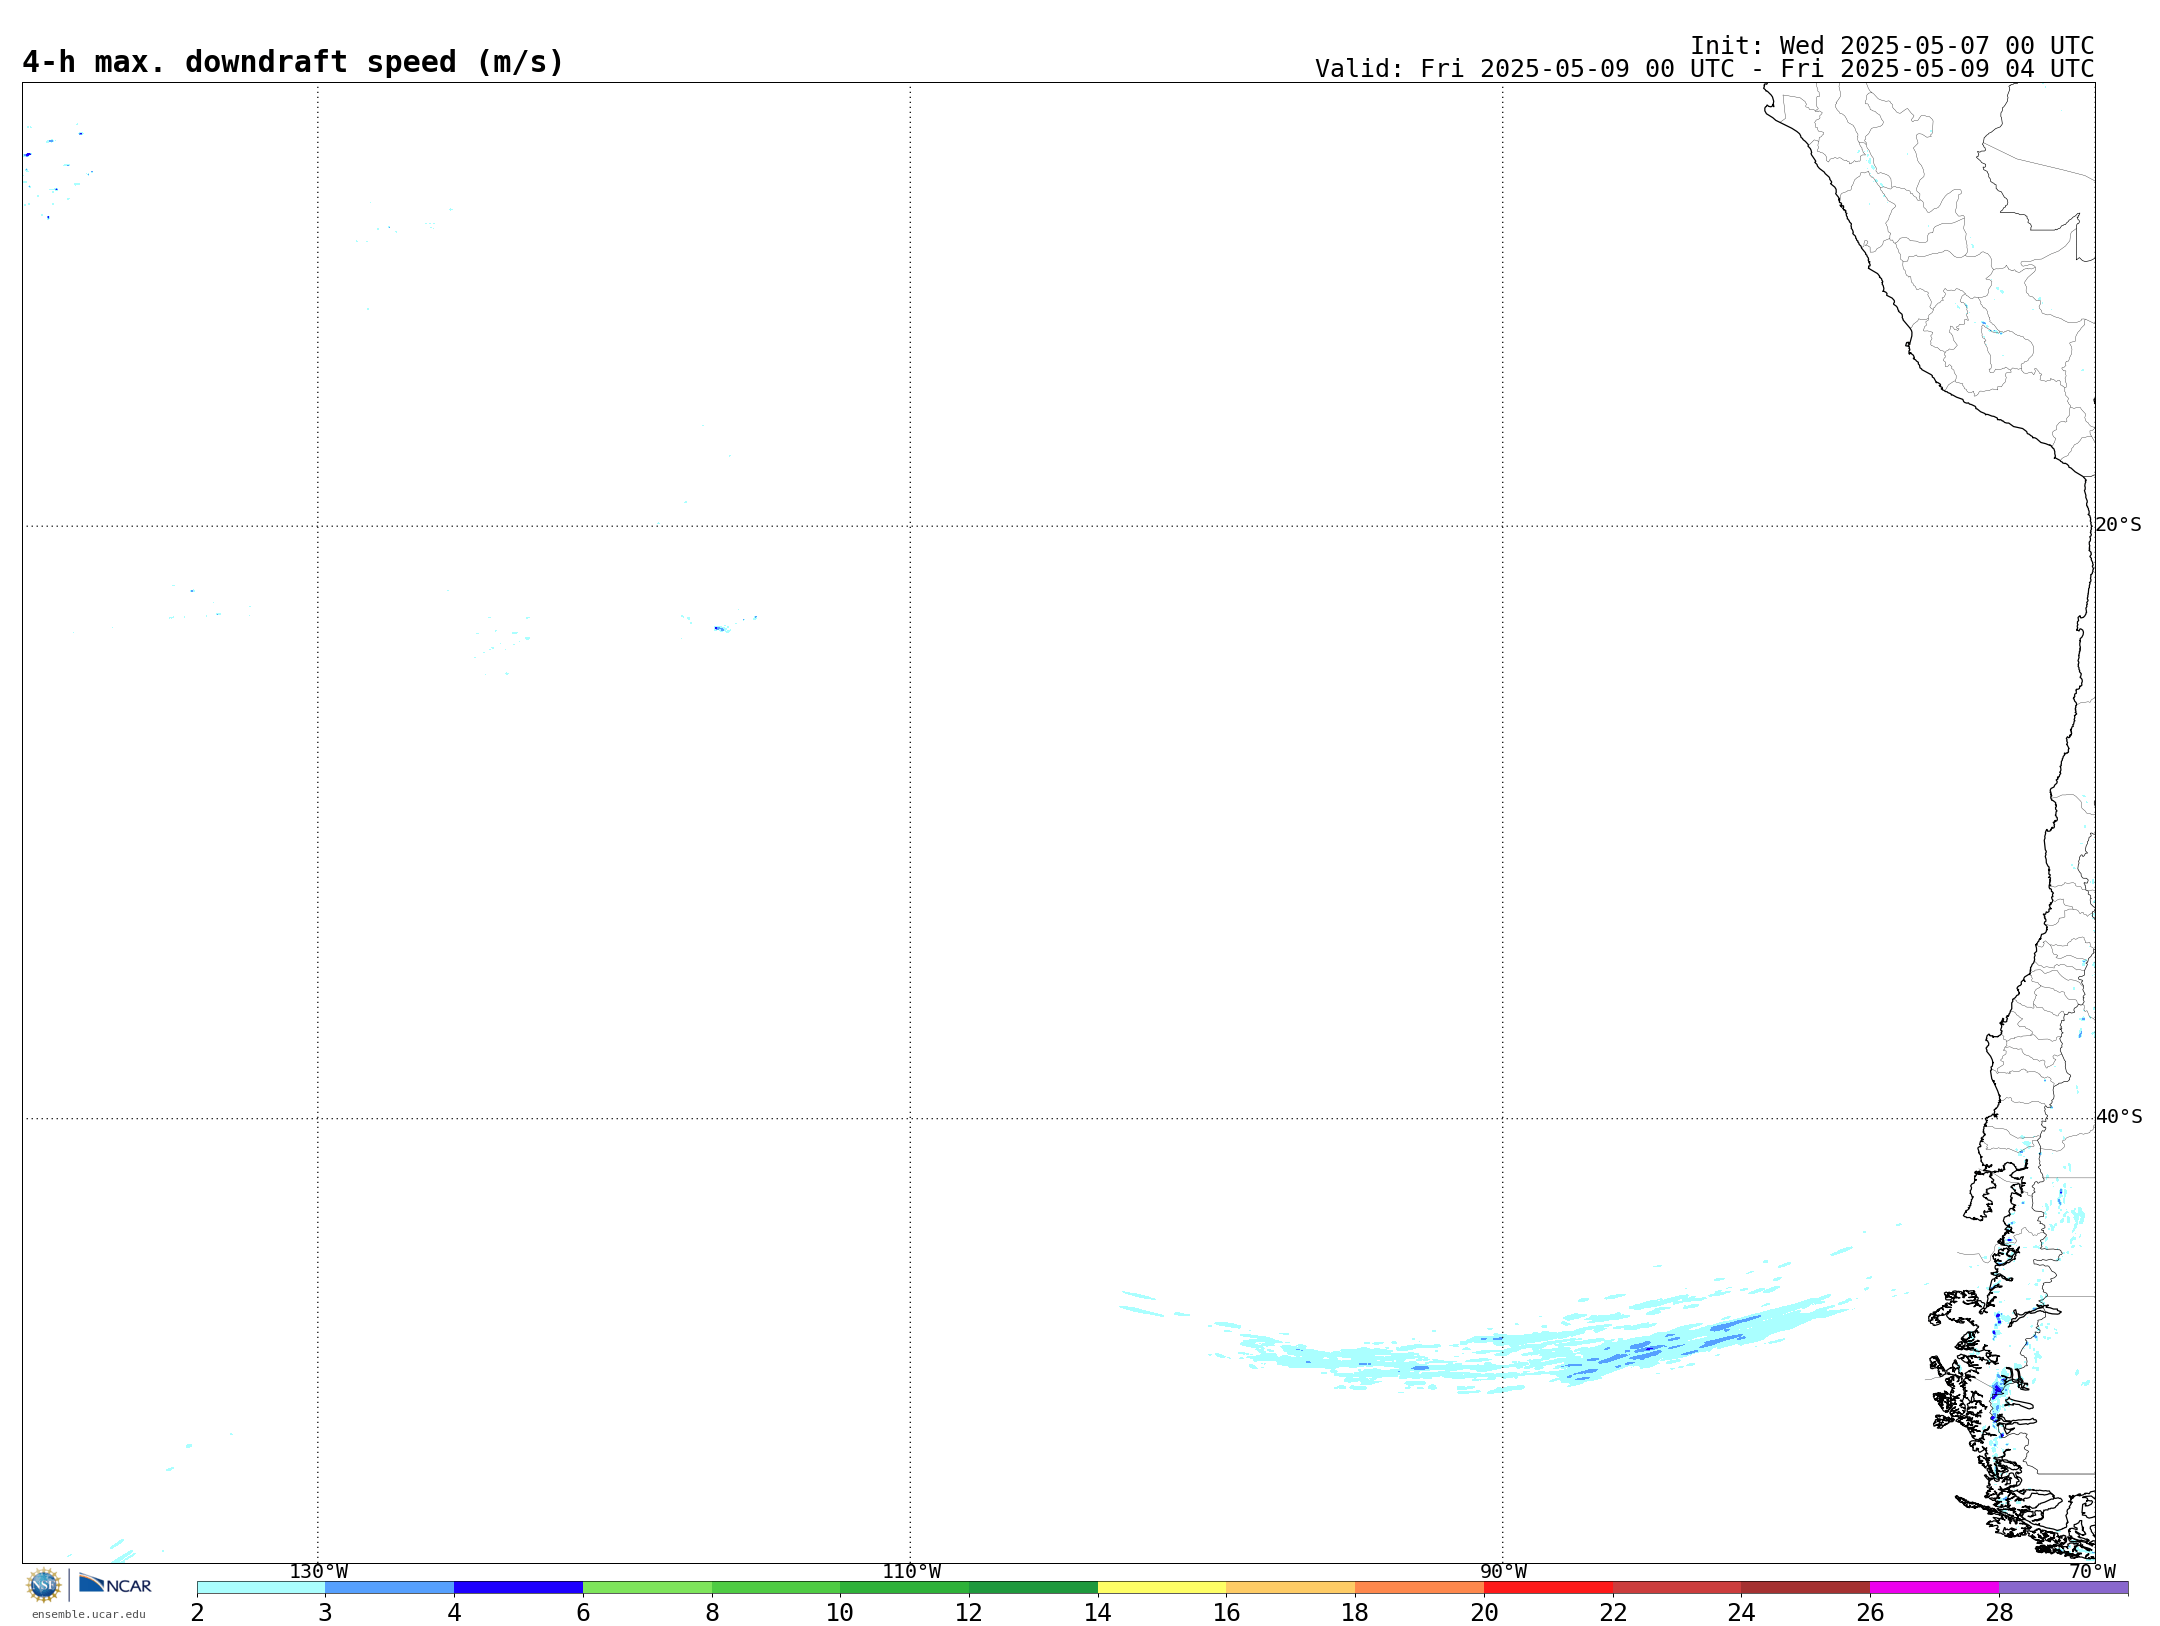Click the colorbar tick label '22'
Viewport: 2160px width, 1626px height.
[x=1613, y=1613]
